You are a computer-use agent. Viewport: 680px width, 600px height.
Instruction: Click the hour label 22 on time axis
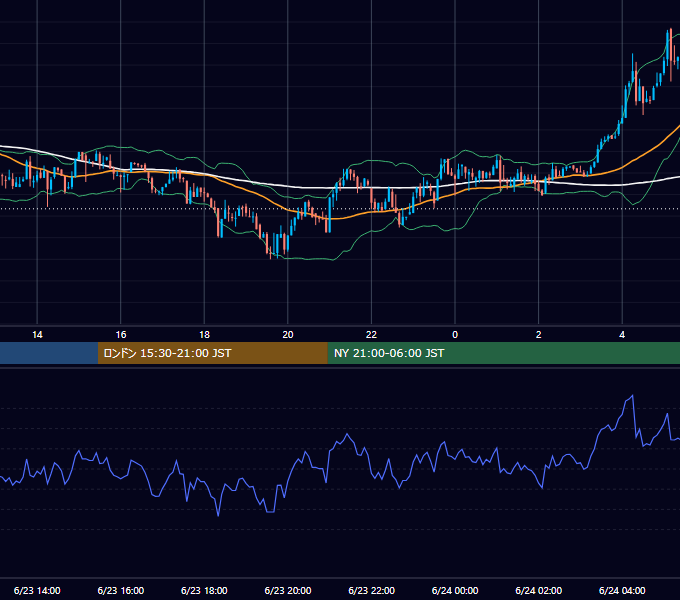(x=371, y=335)
